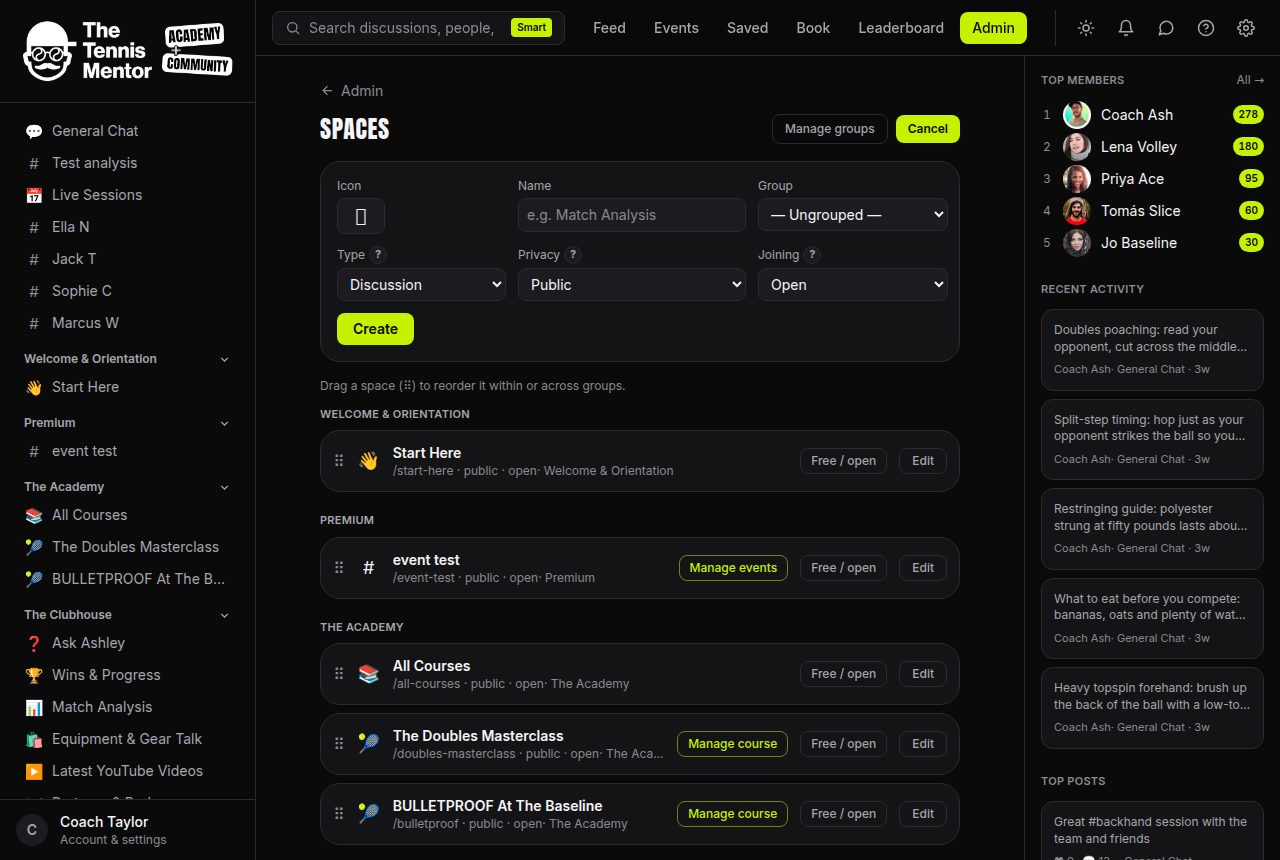Toggle the light/dark theme sun icon
Viewport: 1280px width, 860px height.
[x=1086, y=28]
